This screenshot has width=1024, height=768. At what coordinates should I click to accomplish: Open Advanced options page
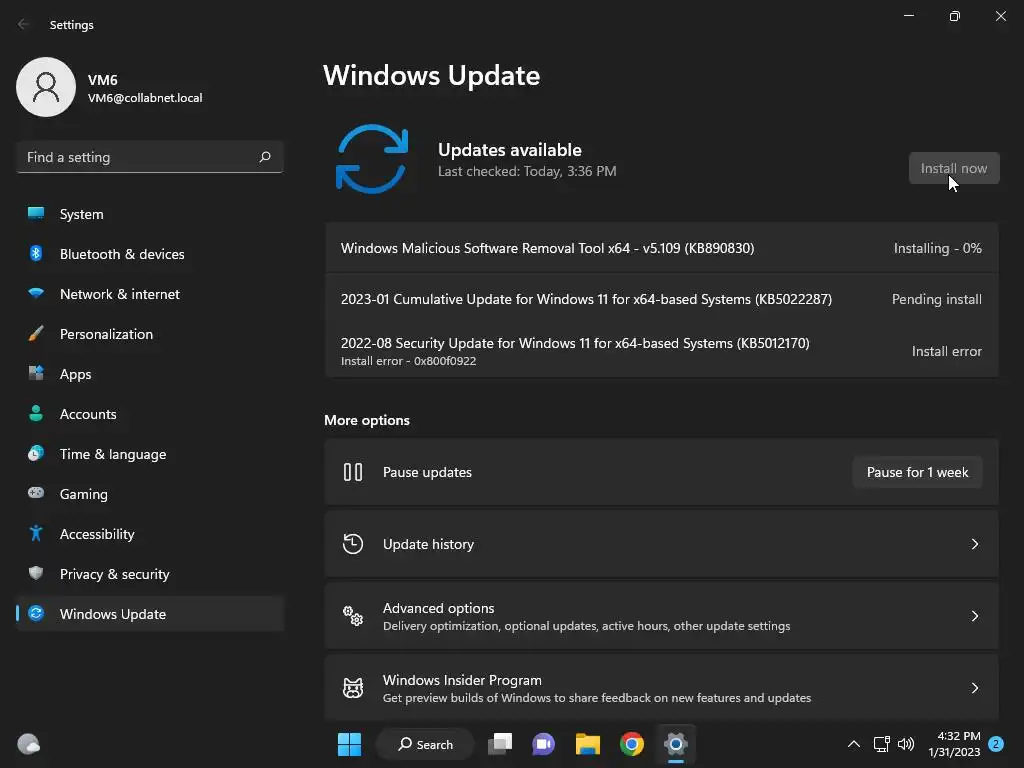662,616
